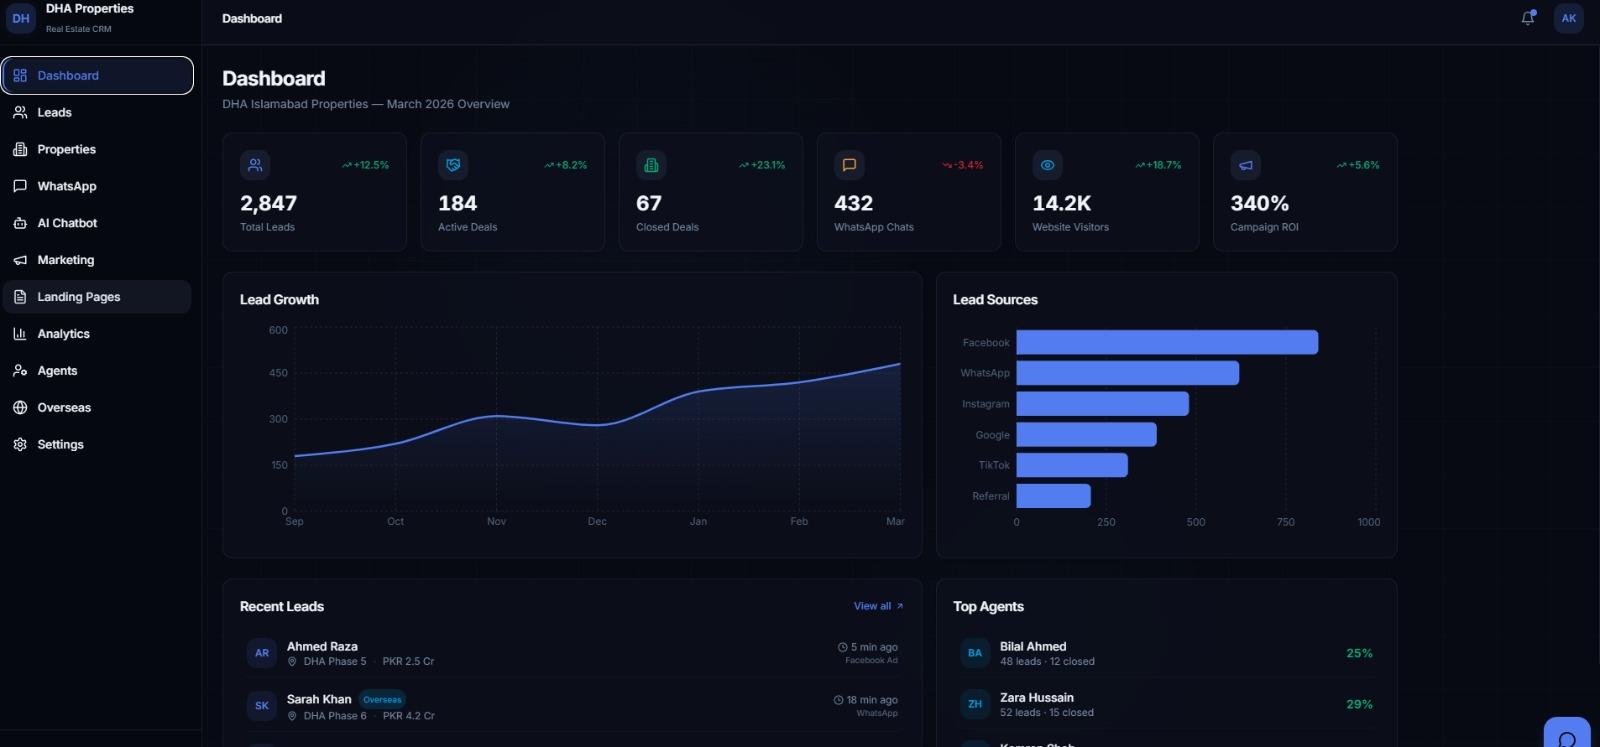Click the Campaign ROI megaphone icon
The height and width of the screenshot is (747, 1600).
[x=1245, y=165]
